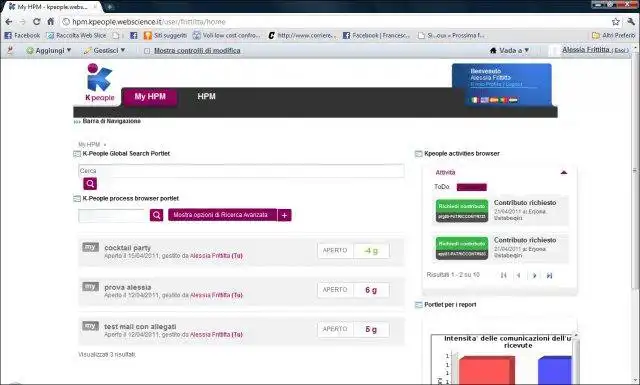Click the 6 g value for prova alessia
640x385 pixels.
click(371, 290)
